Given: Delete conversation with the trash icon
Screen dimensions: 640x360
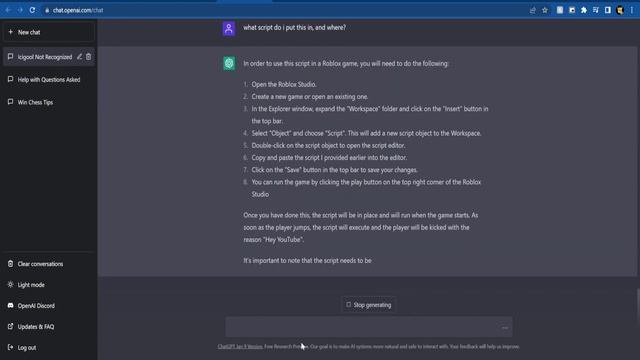Looking at the screenshot, I should 89,57.
